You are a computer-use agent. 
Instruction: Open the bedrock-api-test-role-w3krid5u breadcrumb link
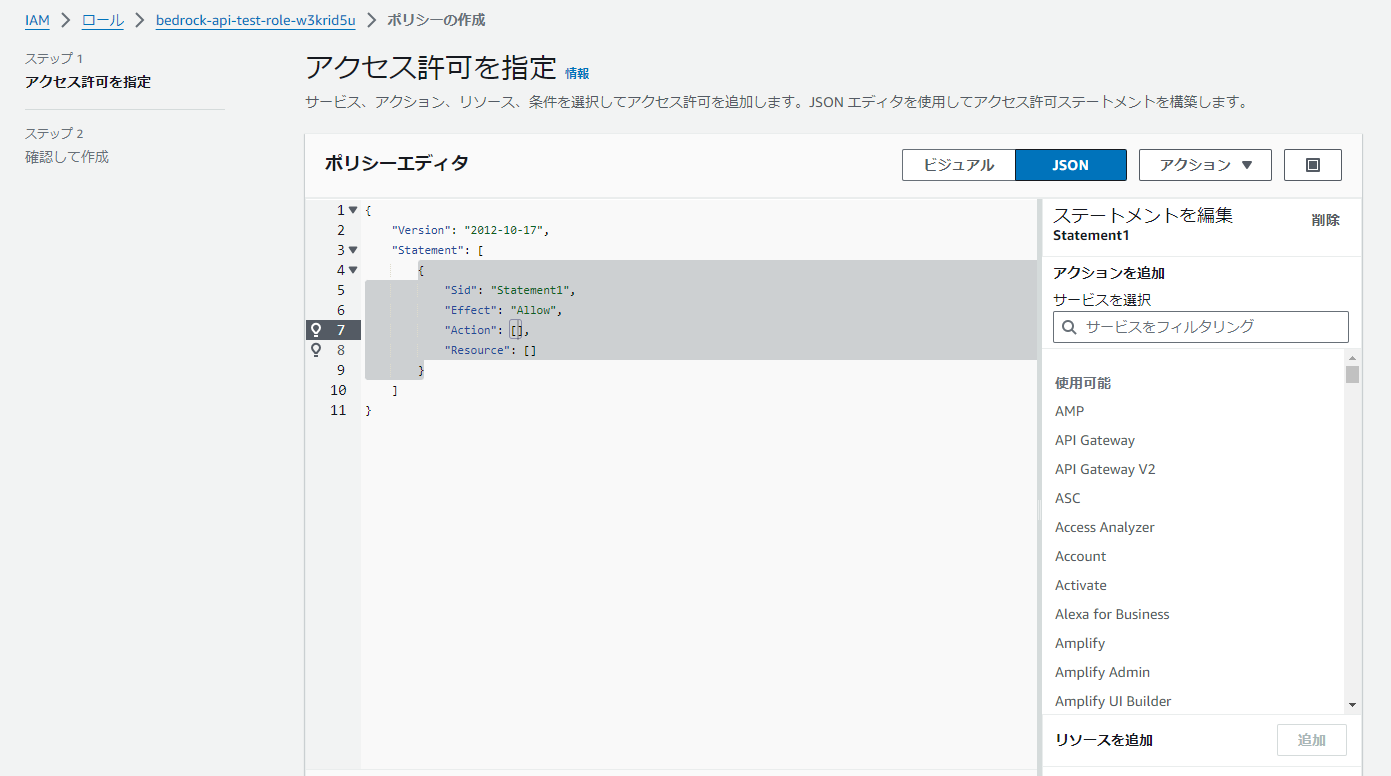(x=256, y=20)
